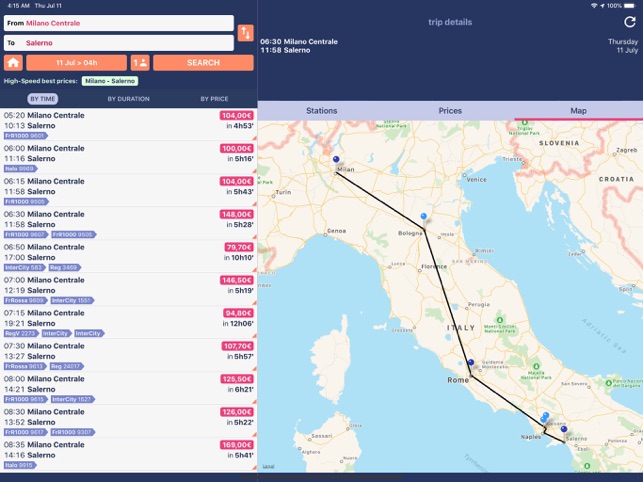Tap the 05:20 trip's FrR1000 train tag
The height and width of the screenshot is (482, 643).
click(25, 136)
